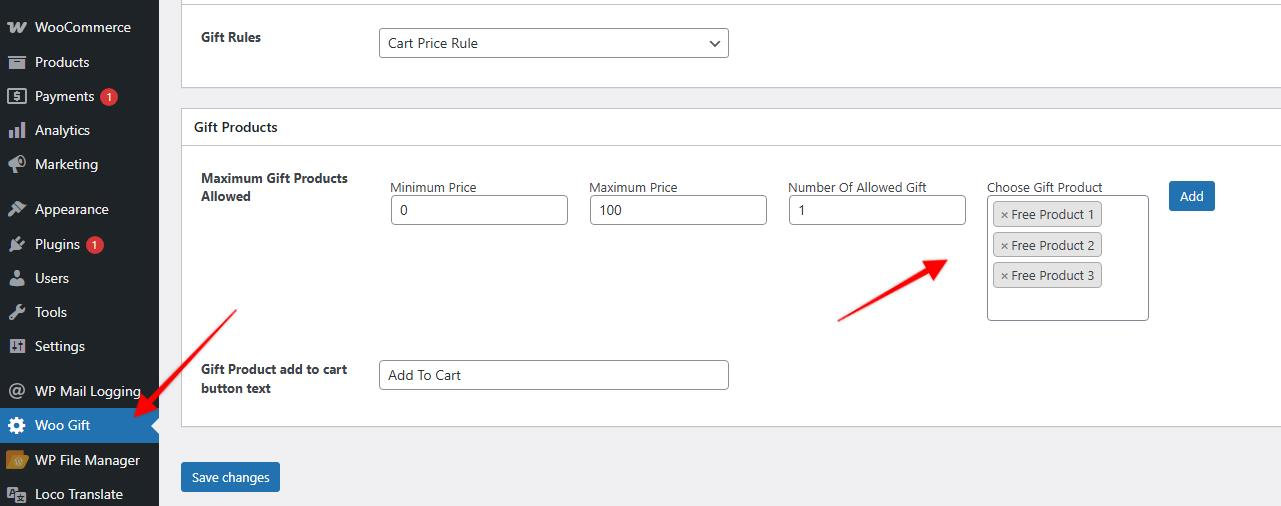Viewport: 1281px width, 506px height.
Task: Click the Add To Cart text field
Action: pyautogui.click(x=553, y=375)
